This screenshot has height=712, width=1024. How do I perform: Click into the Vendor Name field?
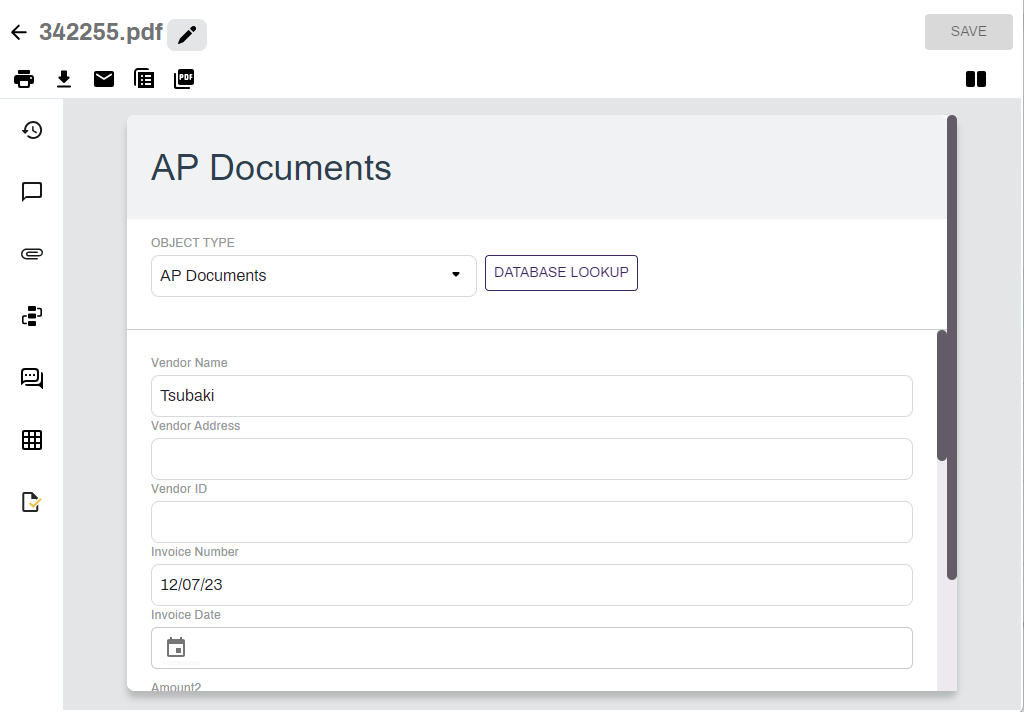[532, 396]
